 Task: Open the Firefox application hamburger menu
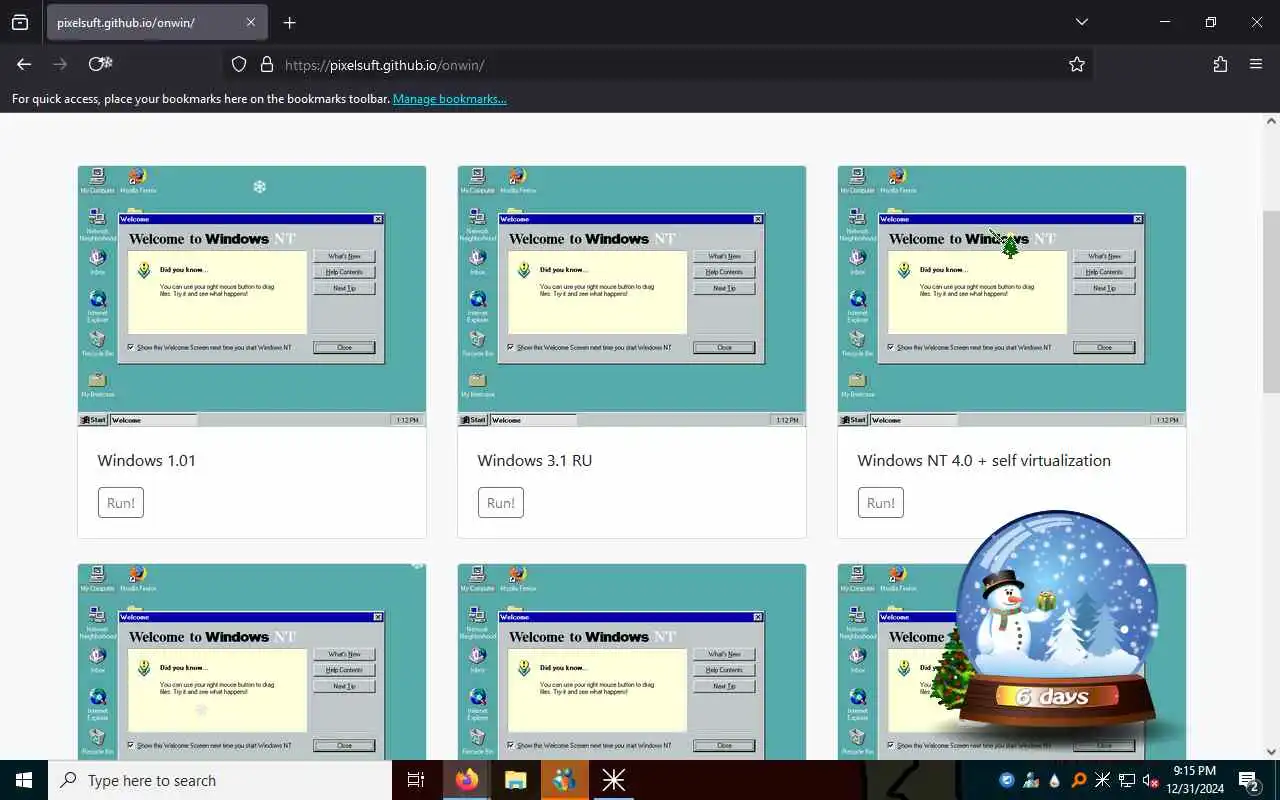(1256, 64)
